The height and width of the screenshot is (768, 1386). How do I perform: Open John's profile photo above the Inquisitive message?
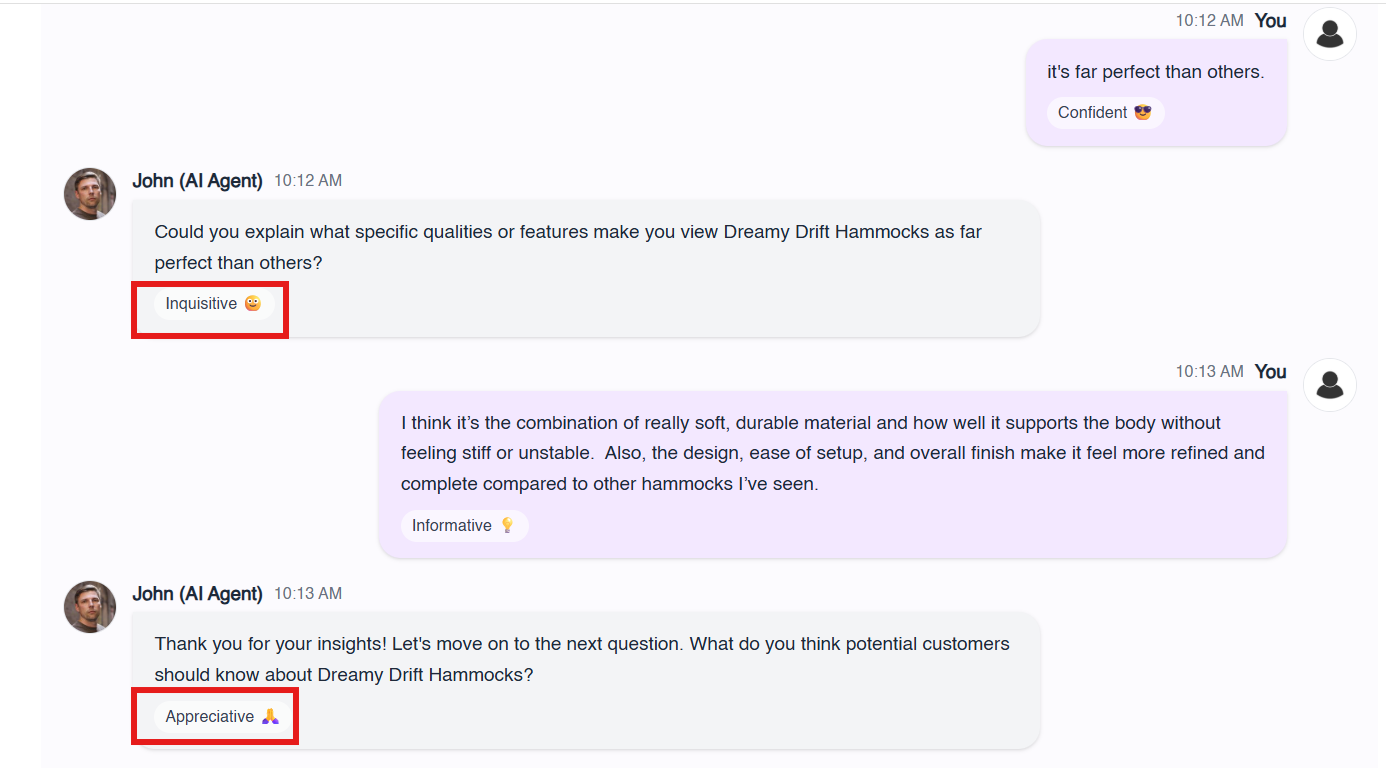pyautogui.click(x=90, y=194)
